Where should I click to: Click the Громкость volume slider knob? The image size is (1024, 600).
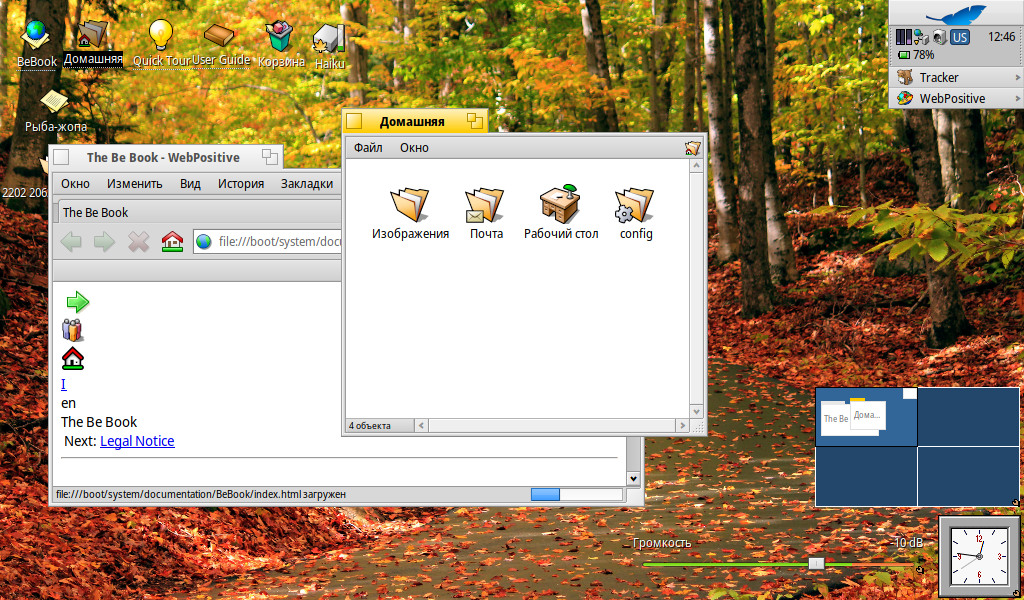pyautogui.click(x=816, y=564)
